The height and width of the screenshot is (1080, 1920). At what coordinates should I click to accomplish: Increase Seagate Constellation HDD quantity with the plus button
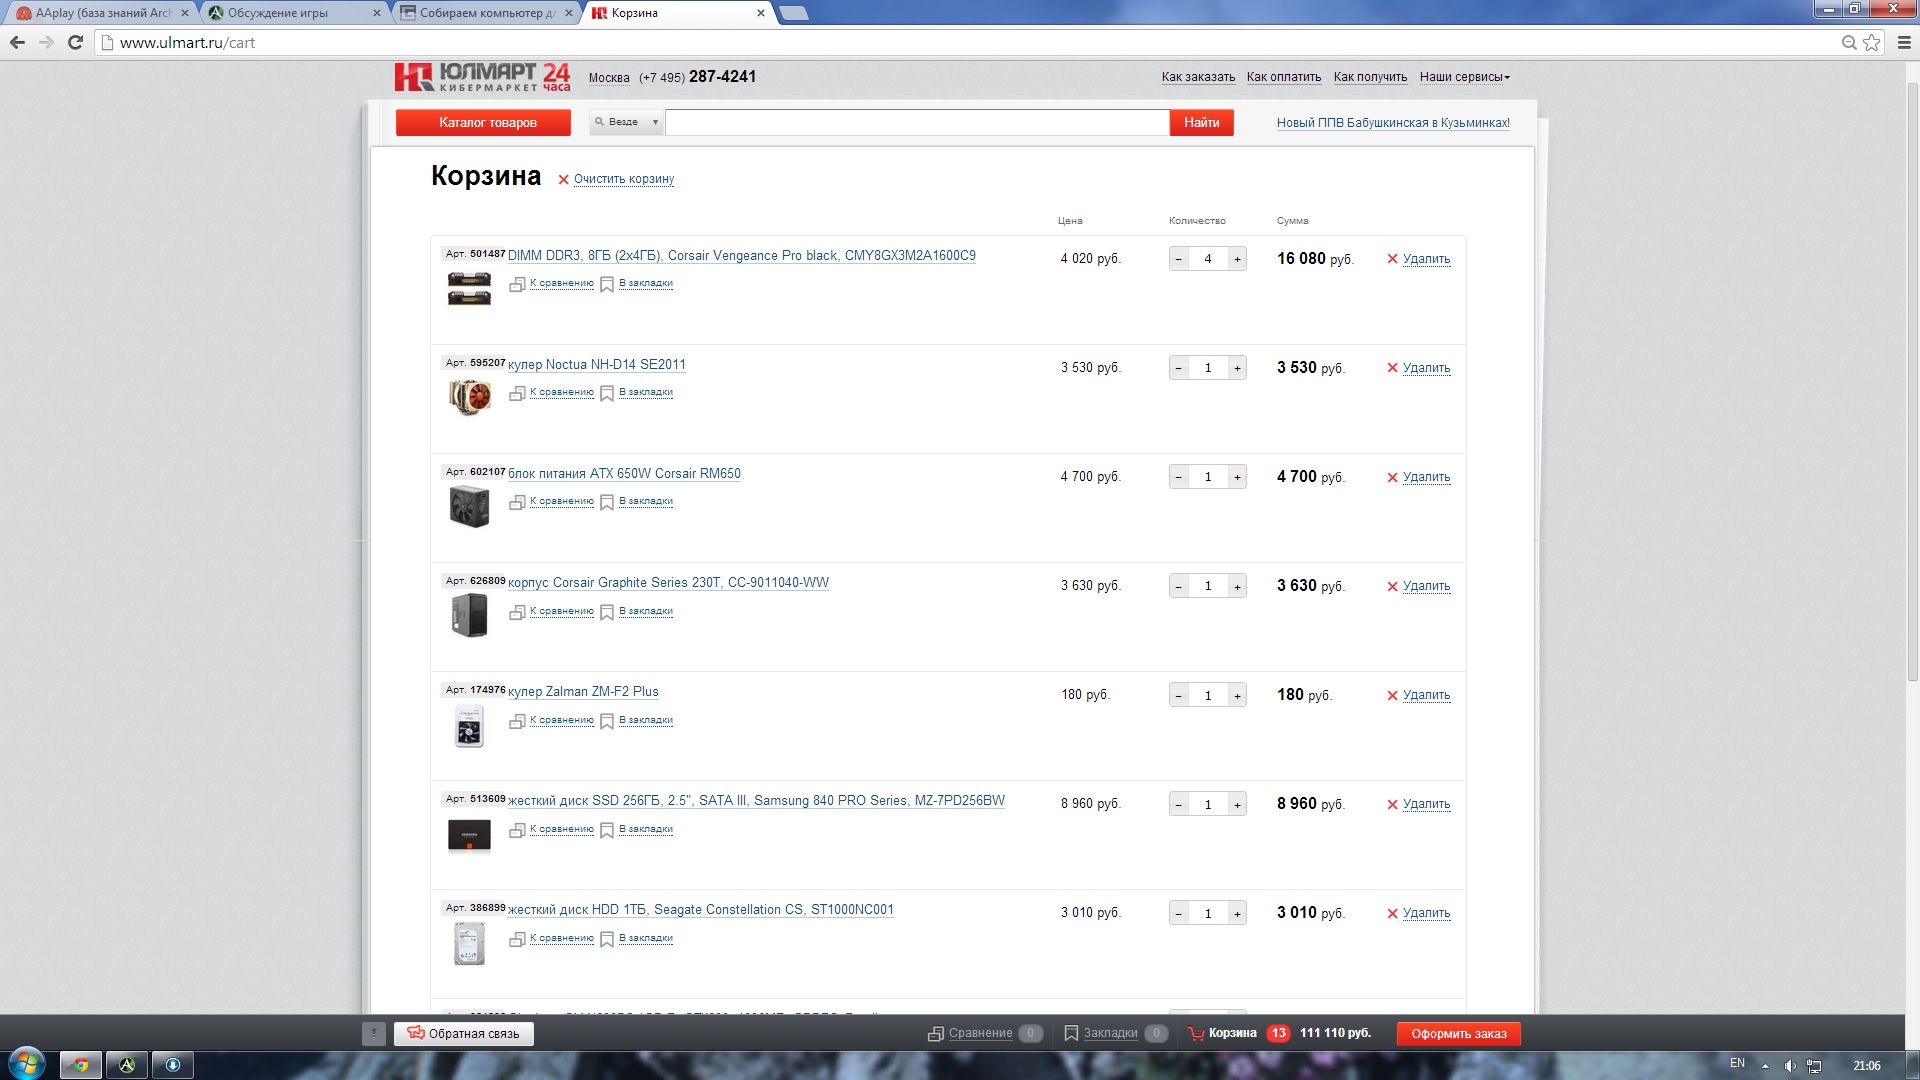click(1237, 913)
